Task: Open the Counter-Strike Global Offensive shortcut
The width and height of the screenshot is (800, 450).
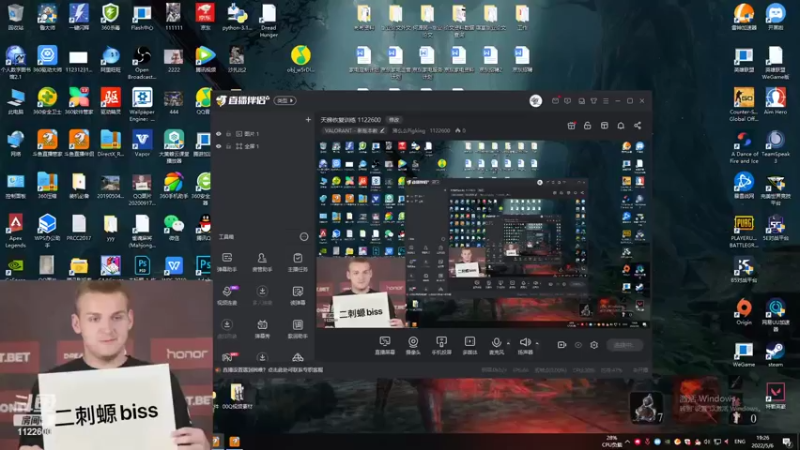Action: coord(744,104)
